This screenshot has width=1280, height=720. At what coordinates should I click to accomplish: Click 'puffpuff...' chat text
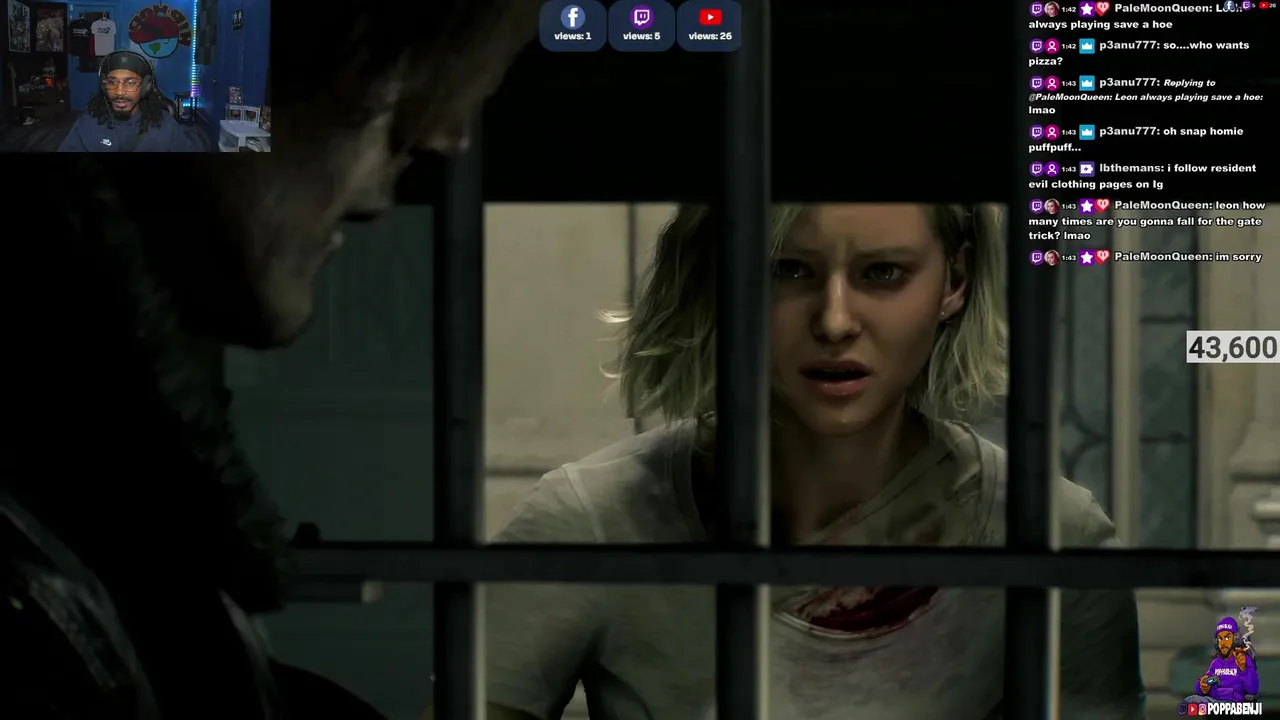click(1055, 147)
